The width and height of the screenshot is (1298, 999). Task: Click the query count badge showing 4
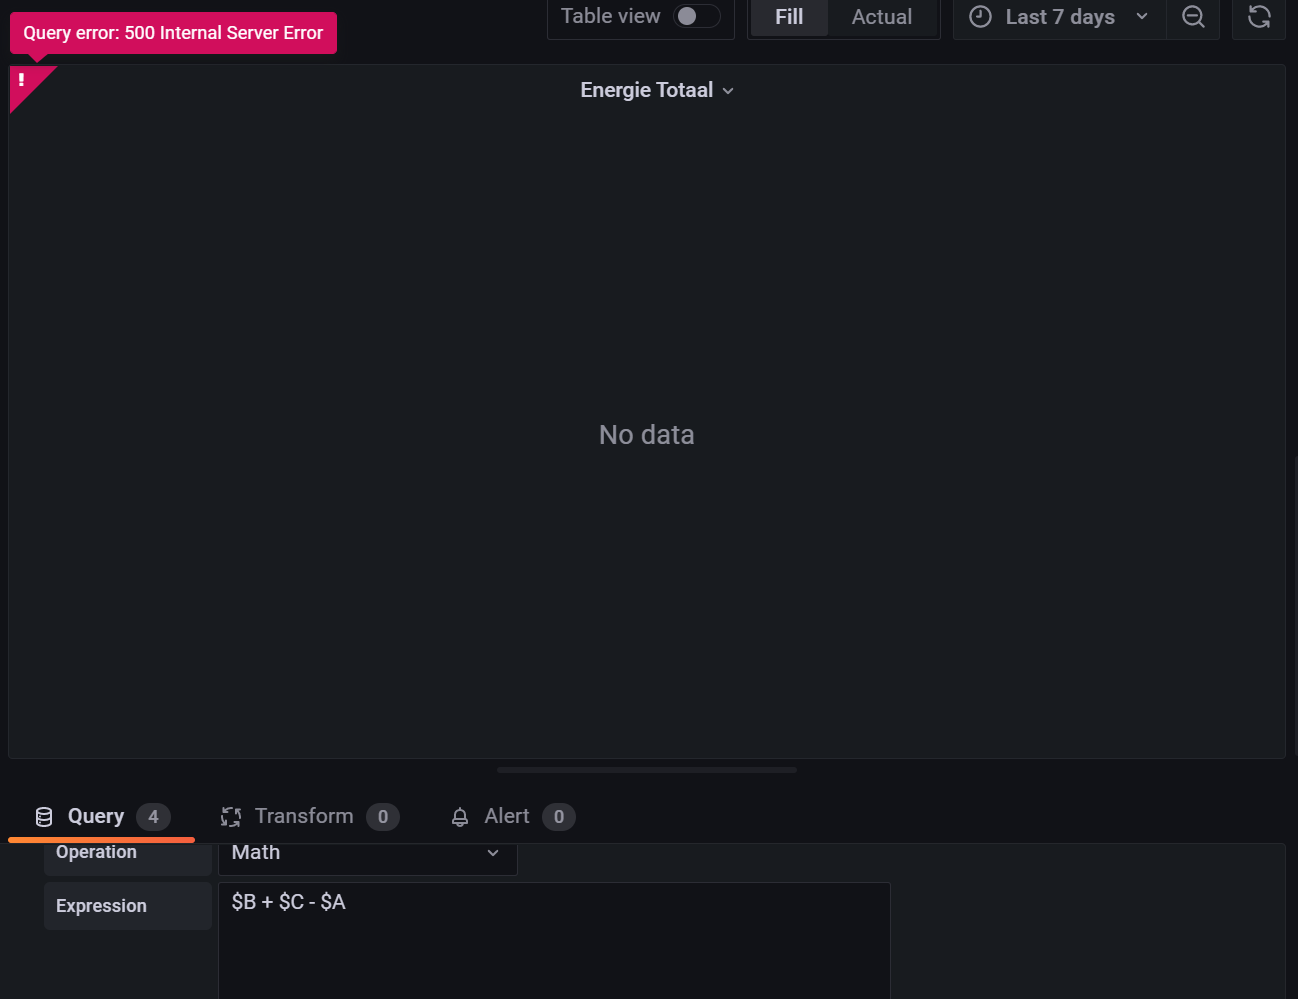154,816
